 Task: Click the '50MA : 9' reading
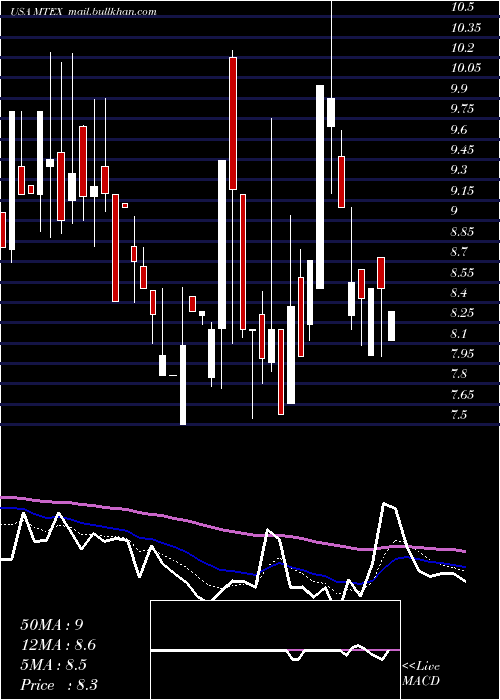point(52,625)
